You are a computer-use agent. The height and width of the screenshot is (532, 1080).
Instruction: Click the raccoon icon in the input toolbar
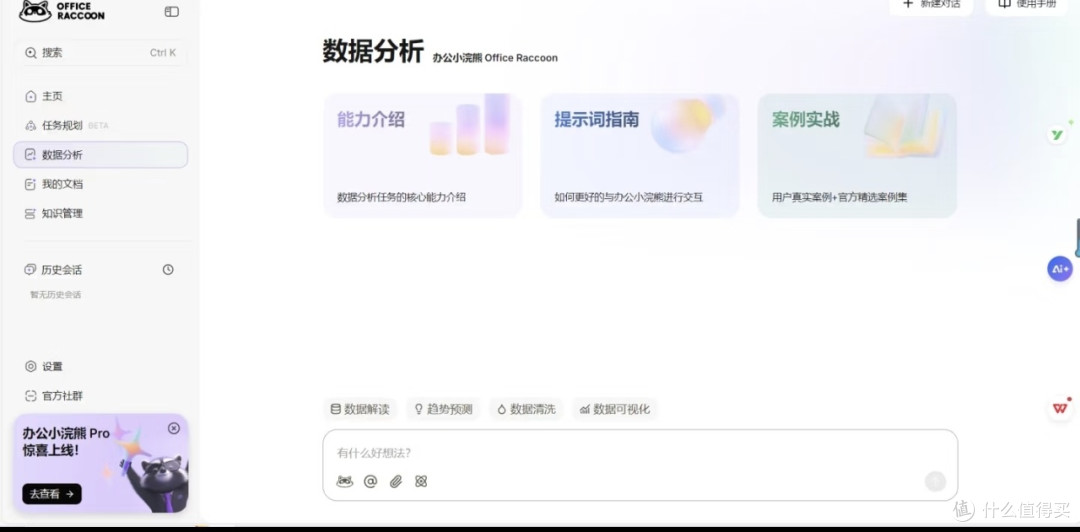coord(345,481)
